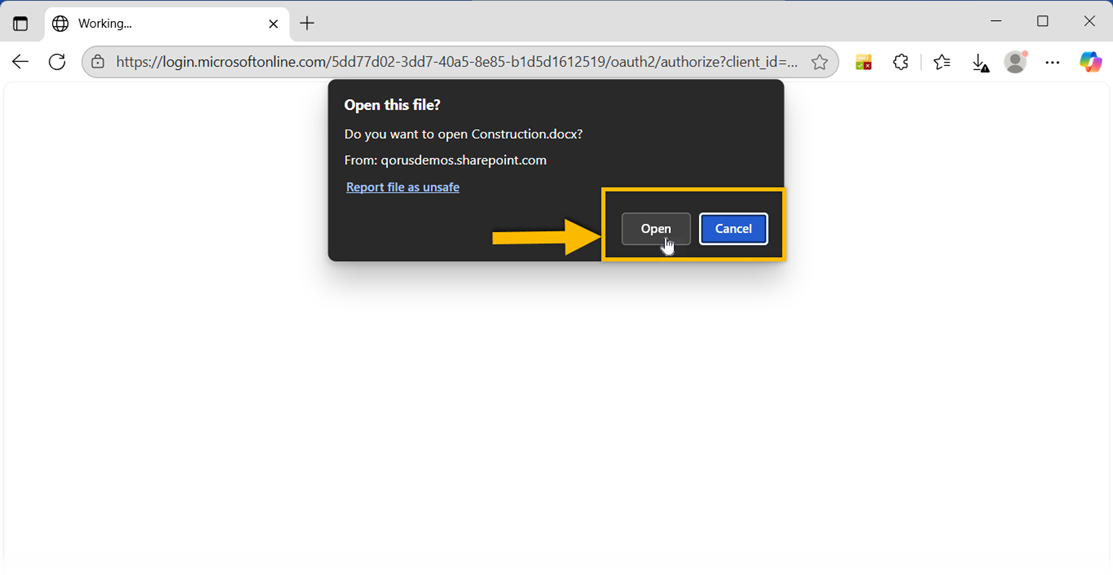The image size is (1113, 575).
Task: Cancel the Open this file dialog
Action: tap(733, 229)
